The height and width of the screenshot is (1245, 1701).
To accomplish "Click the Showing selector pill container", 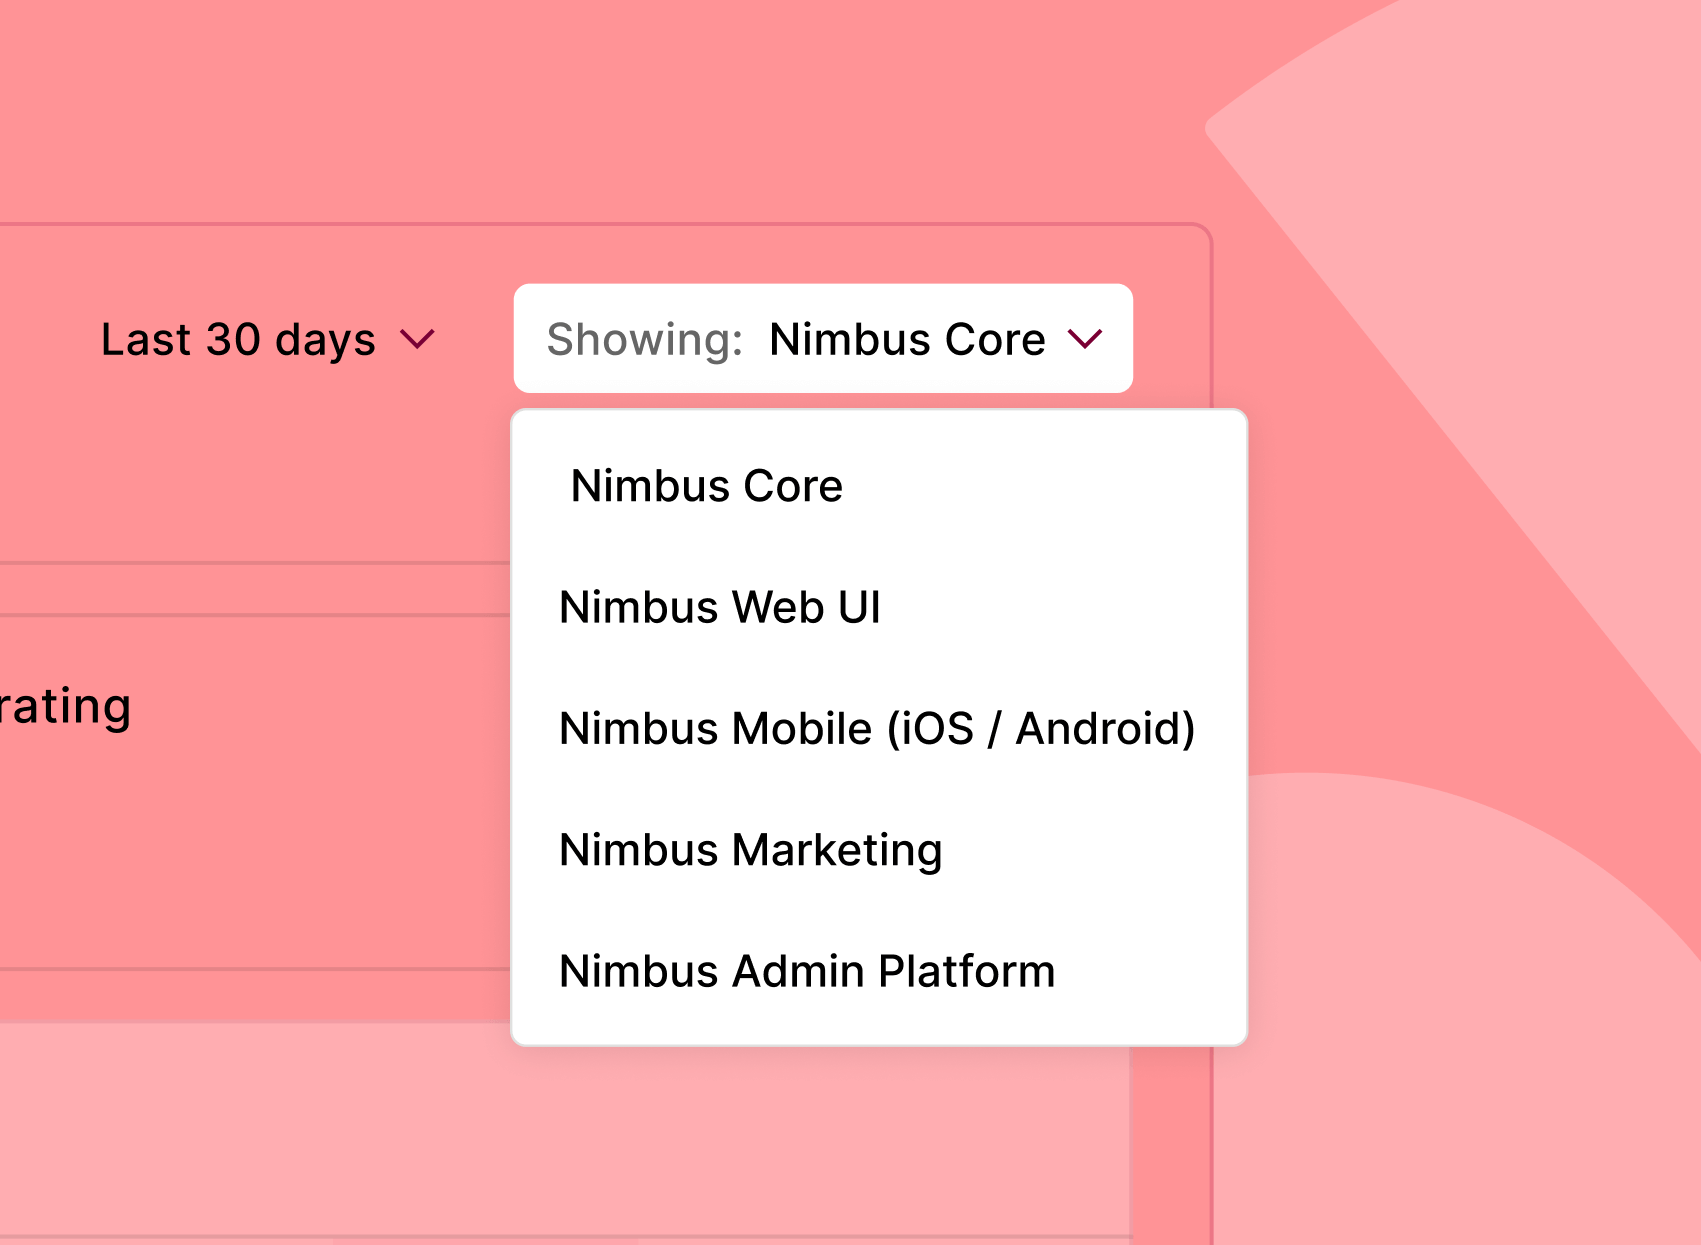I will click(822, 338).
